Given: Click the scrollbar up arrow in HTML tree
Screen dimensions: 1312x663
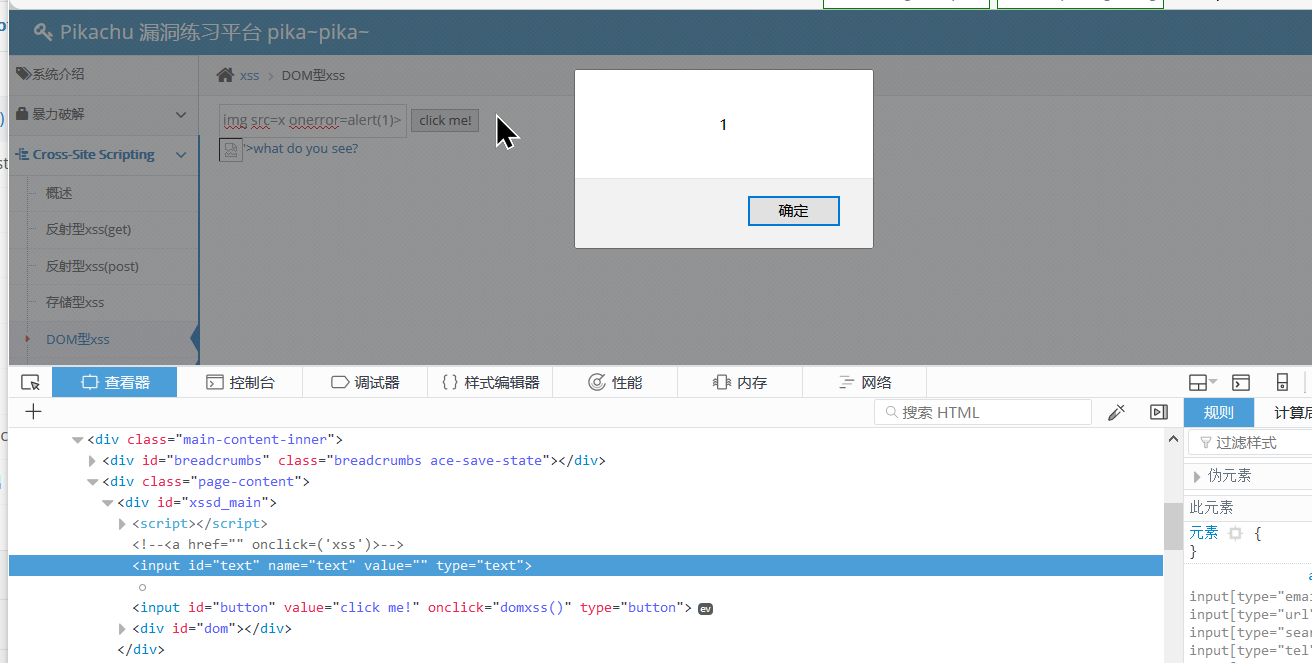Looking at the screenshot, I should [x=1173, y=439].
